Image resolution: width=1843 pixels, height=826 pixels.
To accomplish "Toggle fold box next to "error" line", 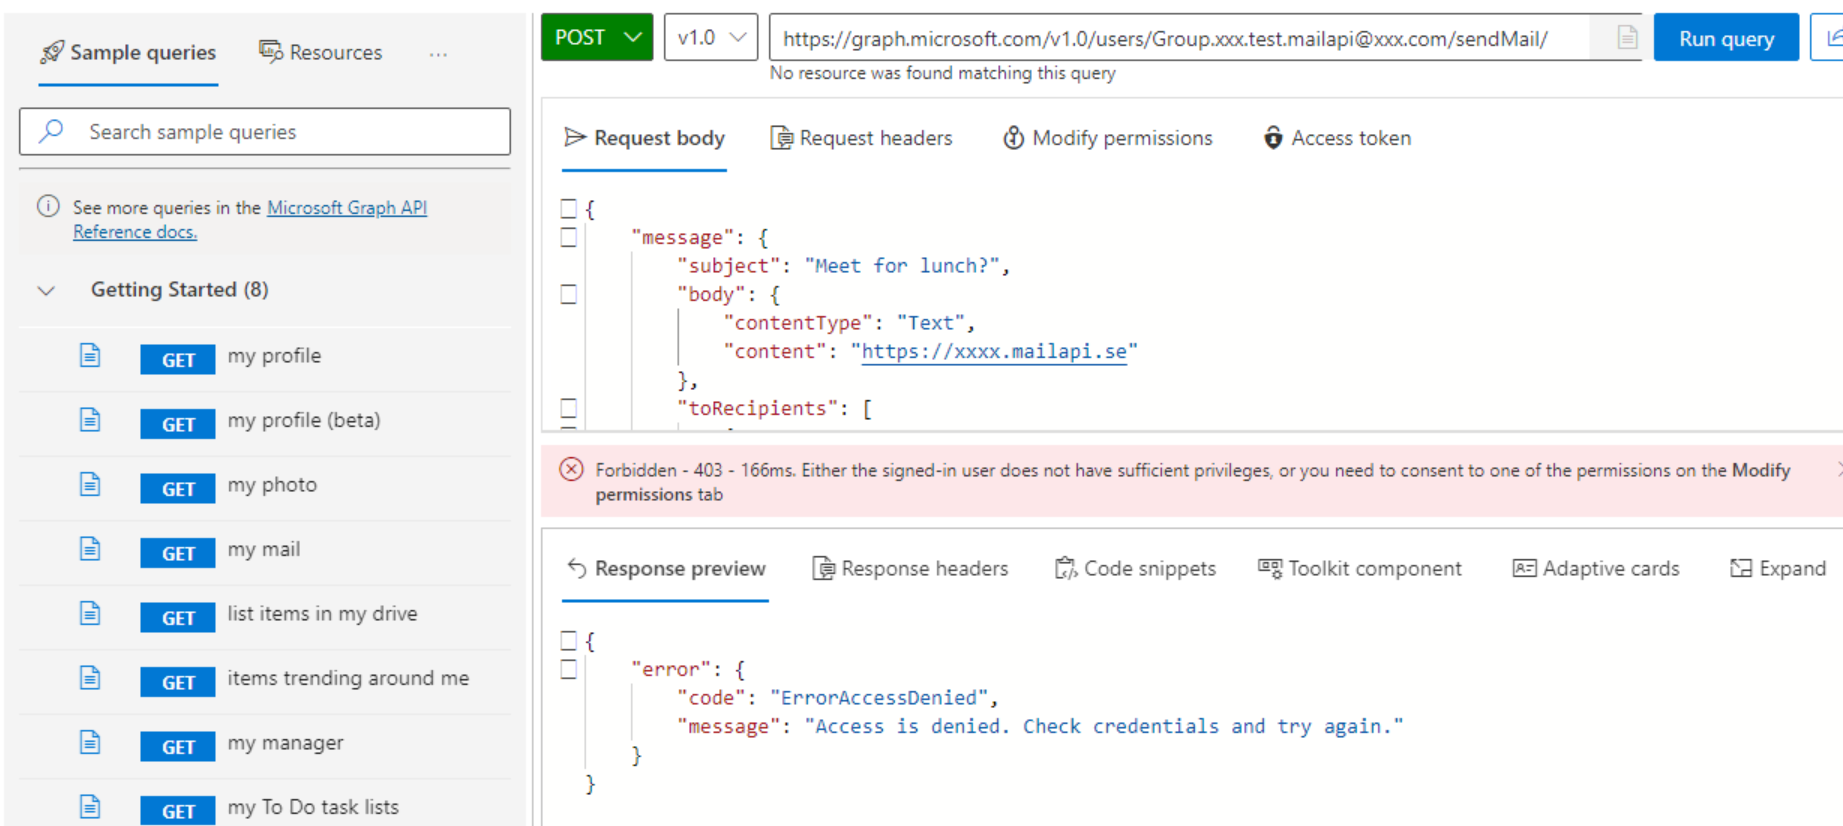I will click(569, 669).
